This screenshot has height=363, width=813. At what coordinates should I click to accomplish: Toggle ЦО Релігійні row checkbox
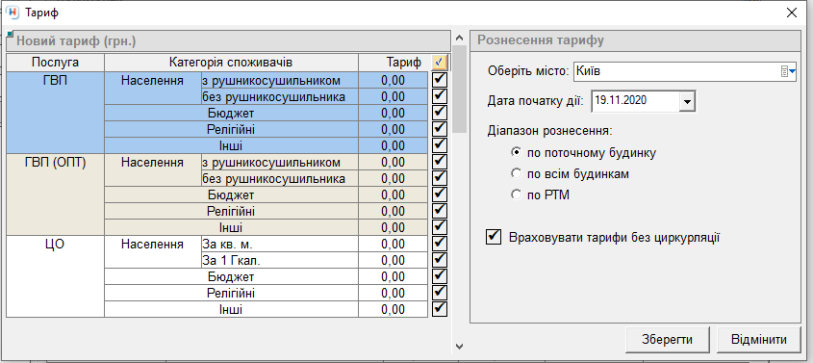click(x=440, y=292)
